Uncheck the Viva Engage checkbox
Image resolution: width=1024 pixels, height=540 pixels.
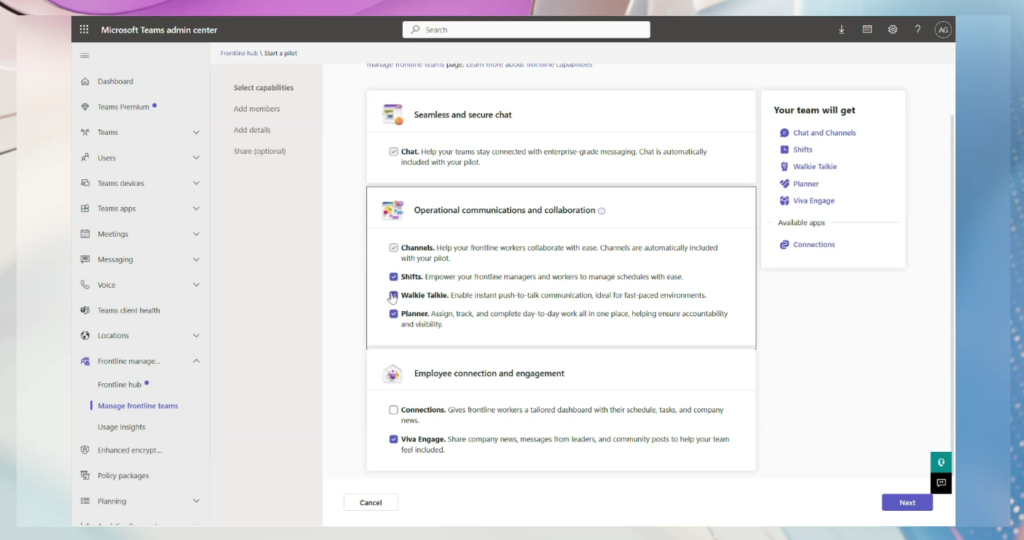tap(394, 439)
